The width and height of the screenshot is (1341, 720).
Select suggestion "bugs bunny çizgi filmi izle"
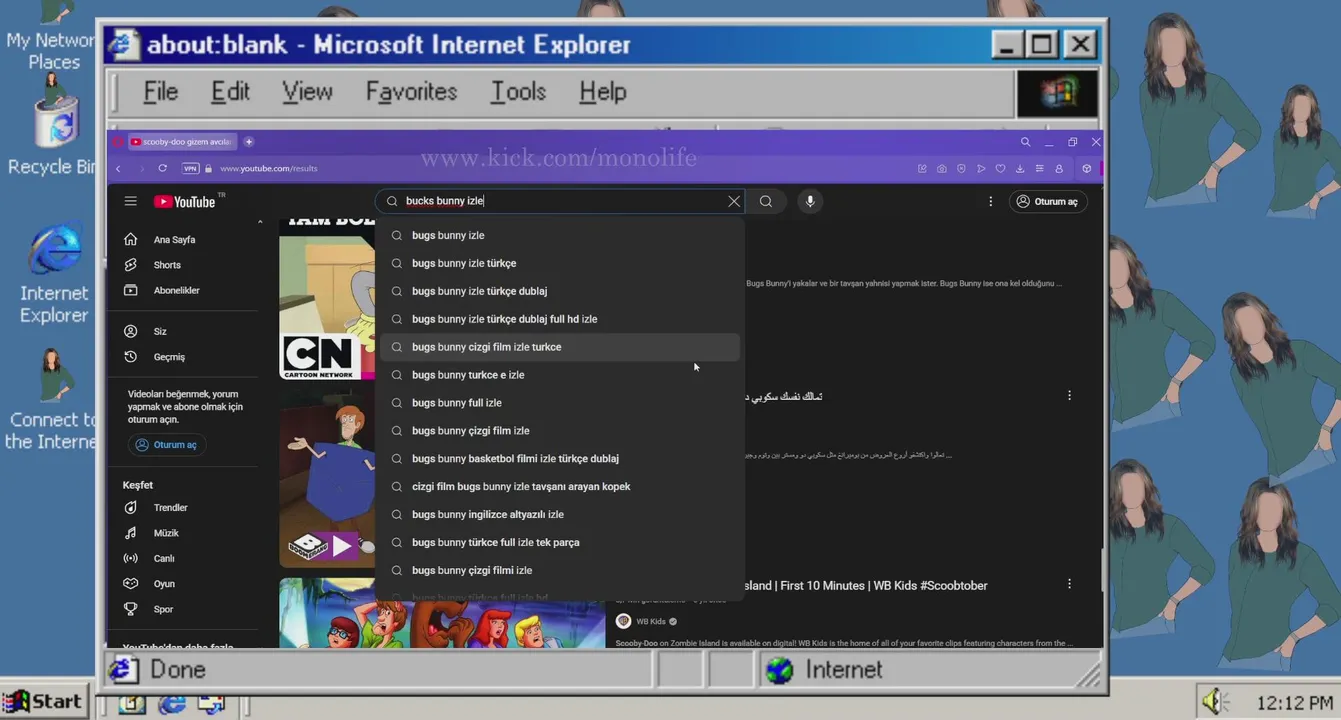(x=560, y=571)
